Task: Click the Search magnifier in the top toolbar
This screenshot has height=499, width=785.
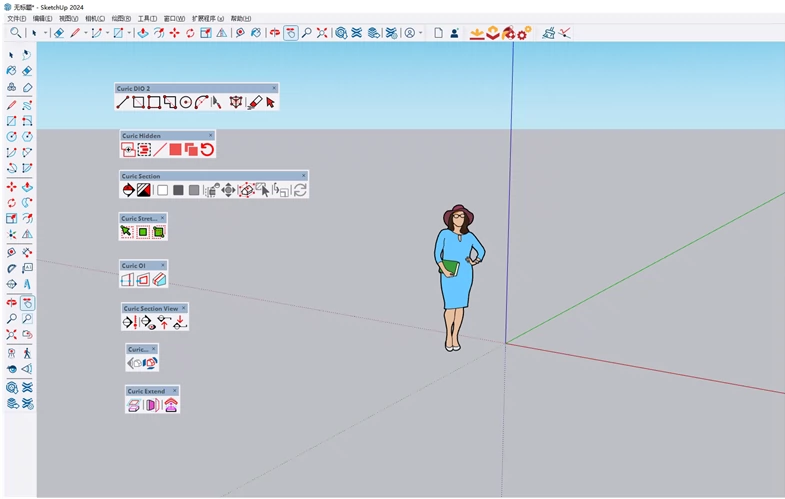Action: tap(15, 33)
